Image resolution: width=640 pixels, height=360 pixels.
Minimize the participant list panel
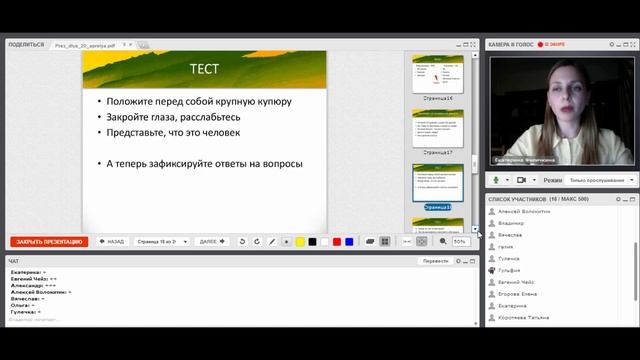coord(625,200)
